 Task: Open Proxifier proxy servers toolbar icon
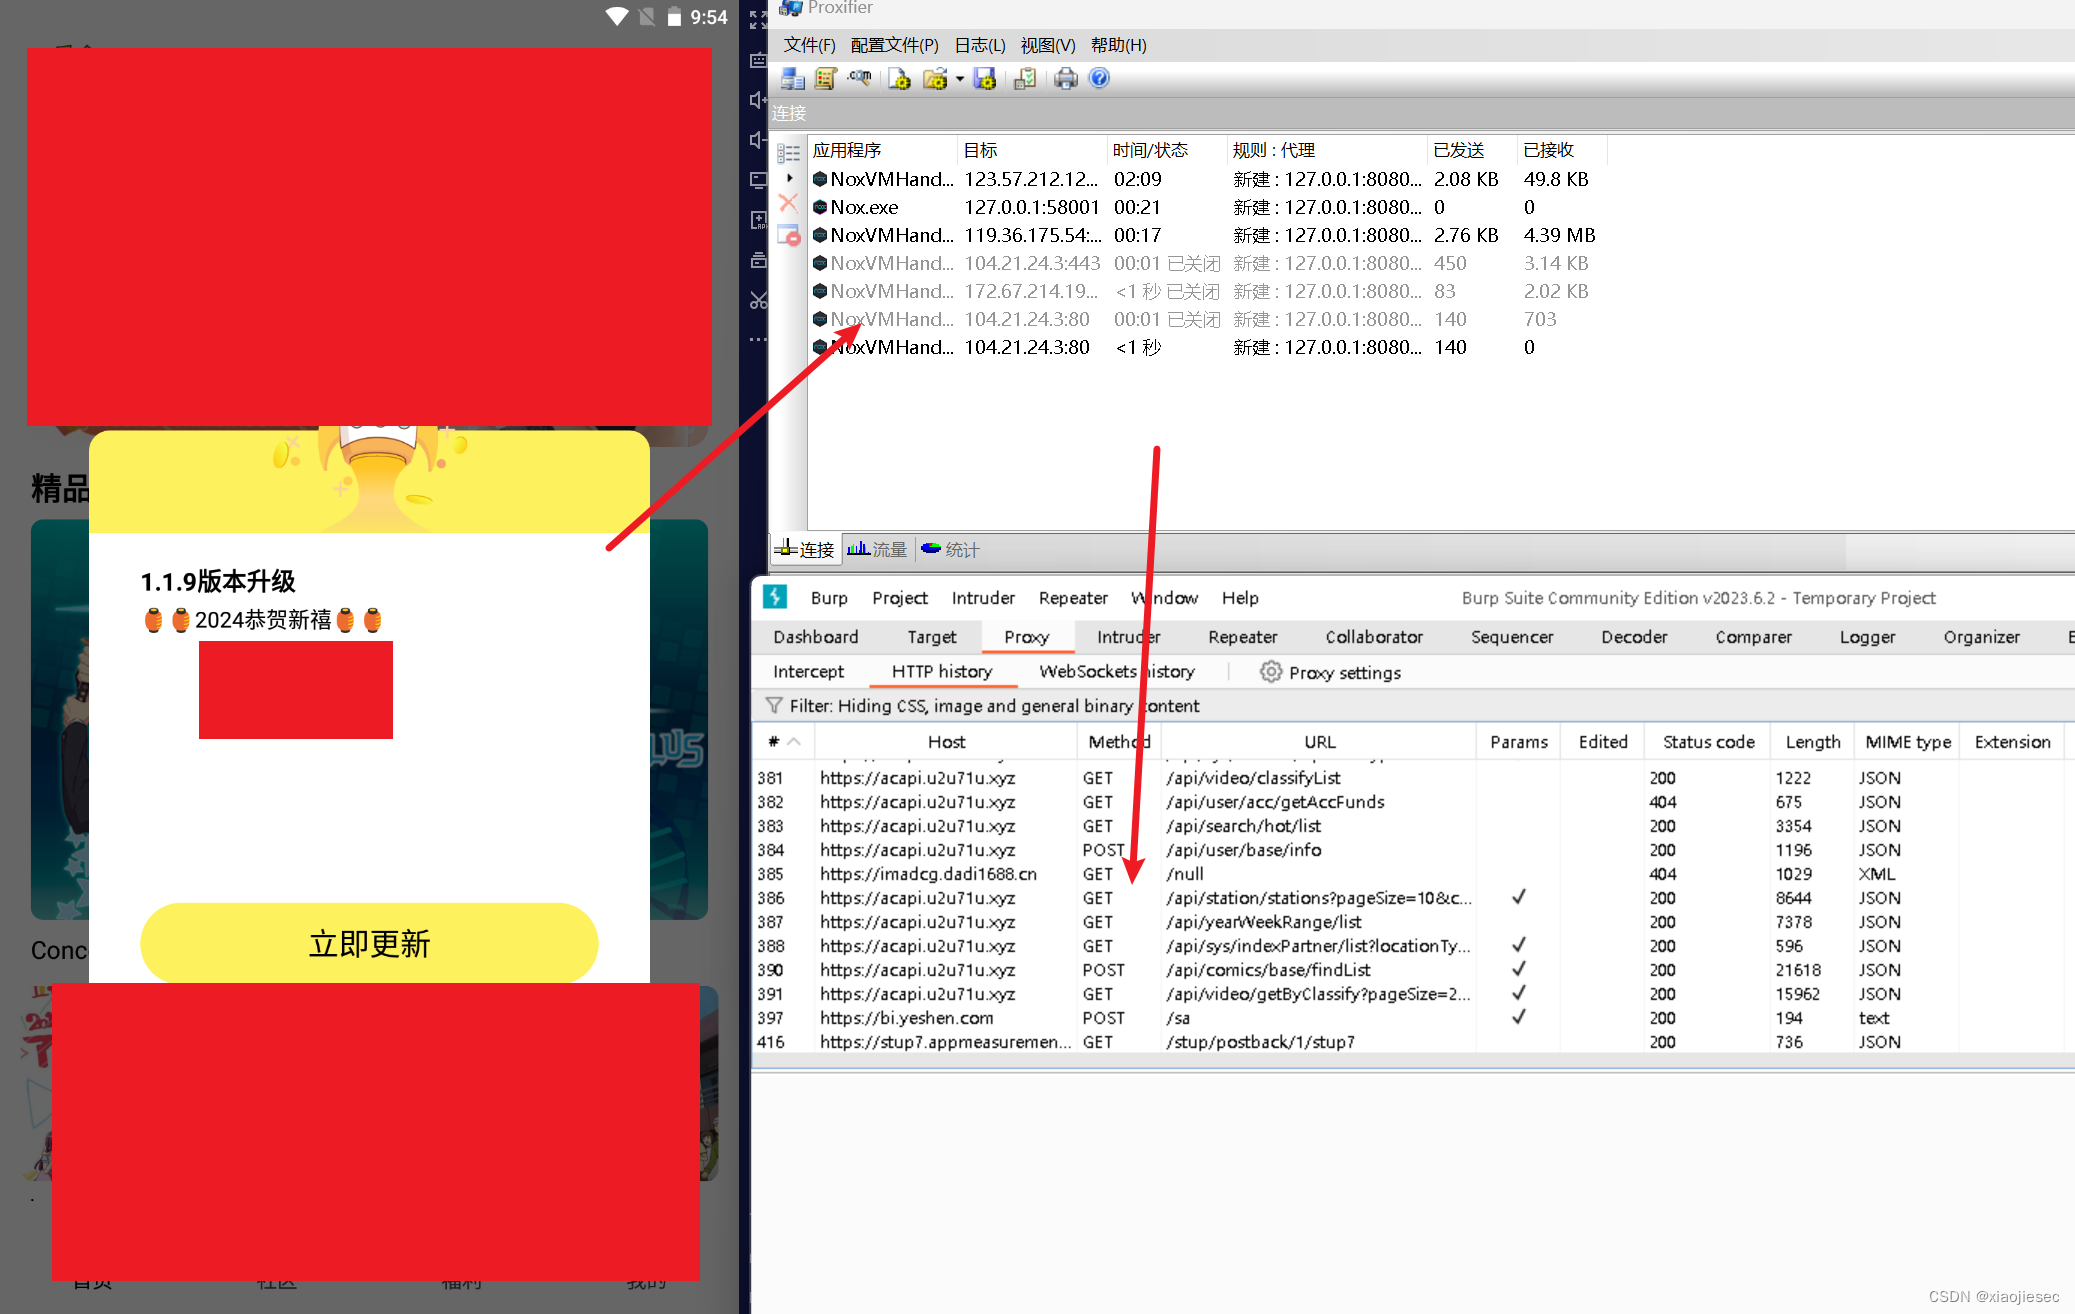tap(793, 79)
